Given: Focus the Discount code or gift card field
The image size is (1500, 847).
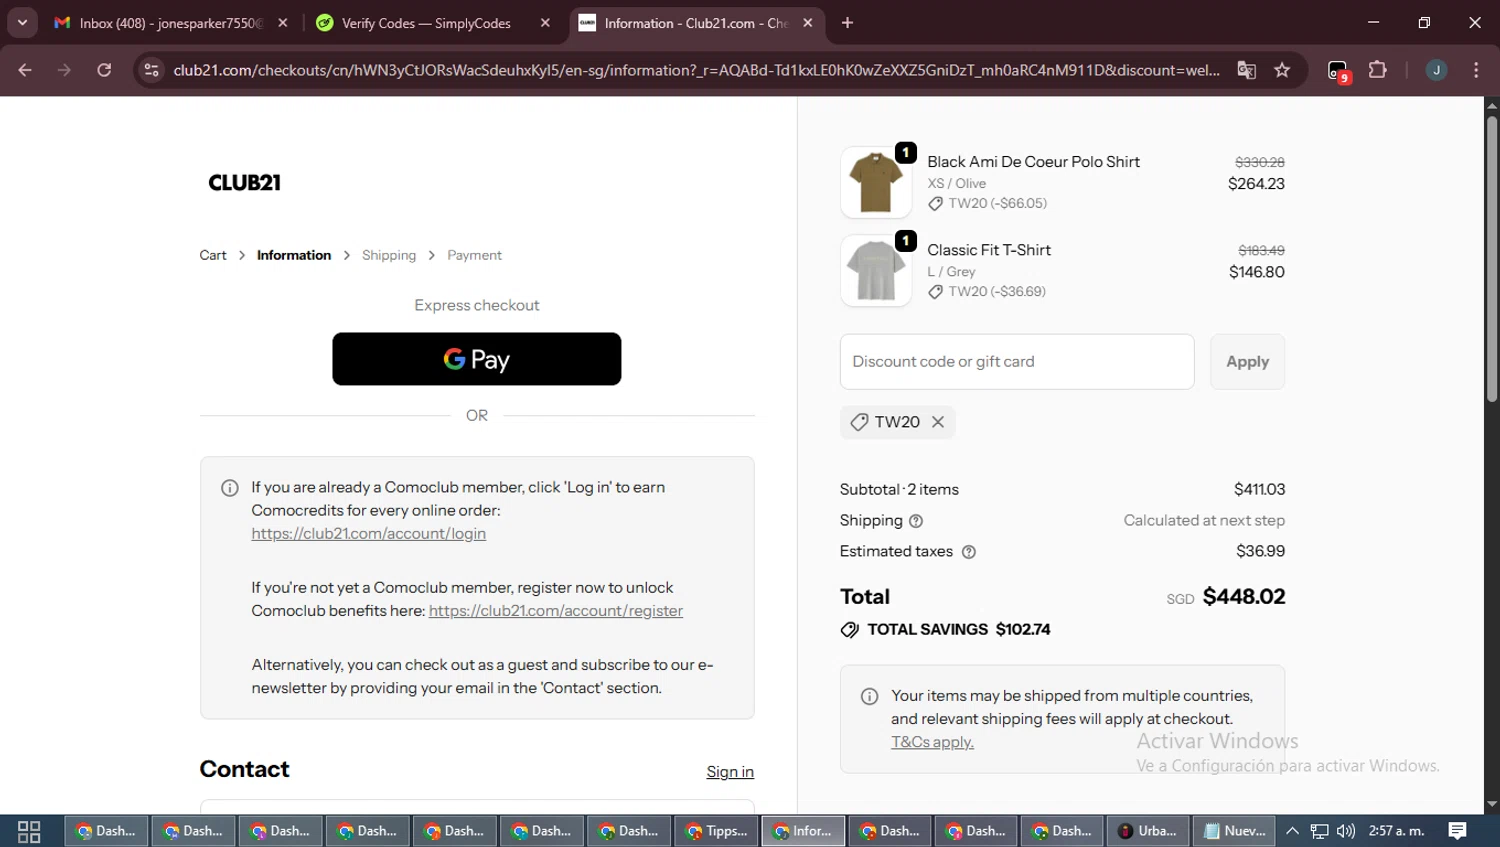Looking at the screenshot, I should click(1017, 362).
